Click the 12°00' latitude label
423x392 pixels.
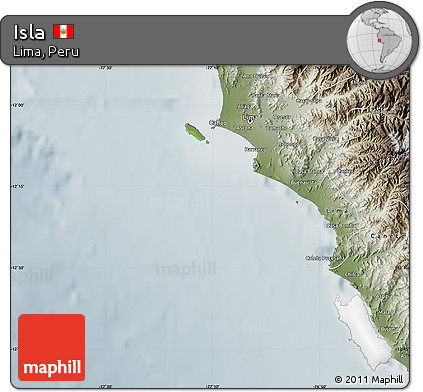(x=18, y=105)
